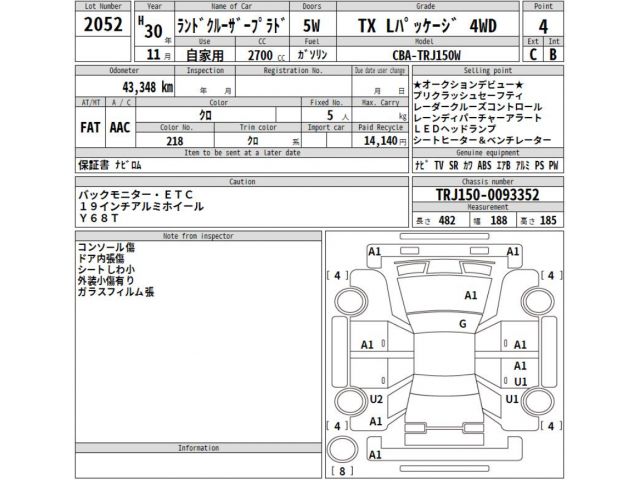
Task: Click TV in genuine equipment row
Action: coord(439,165)
